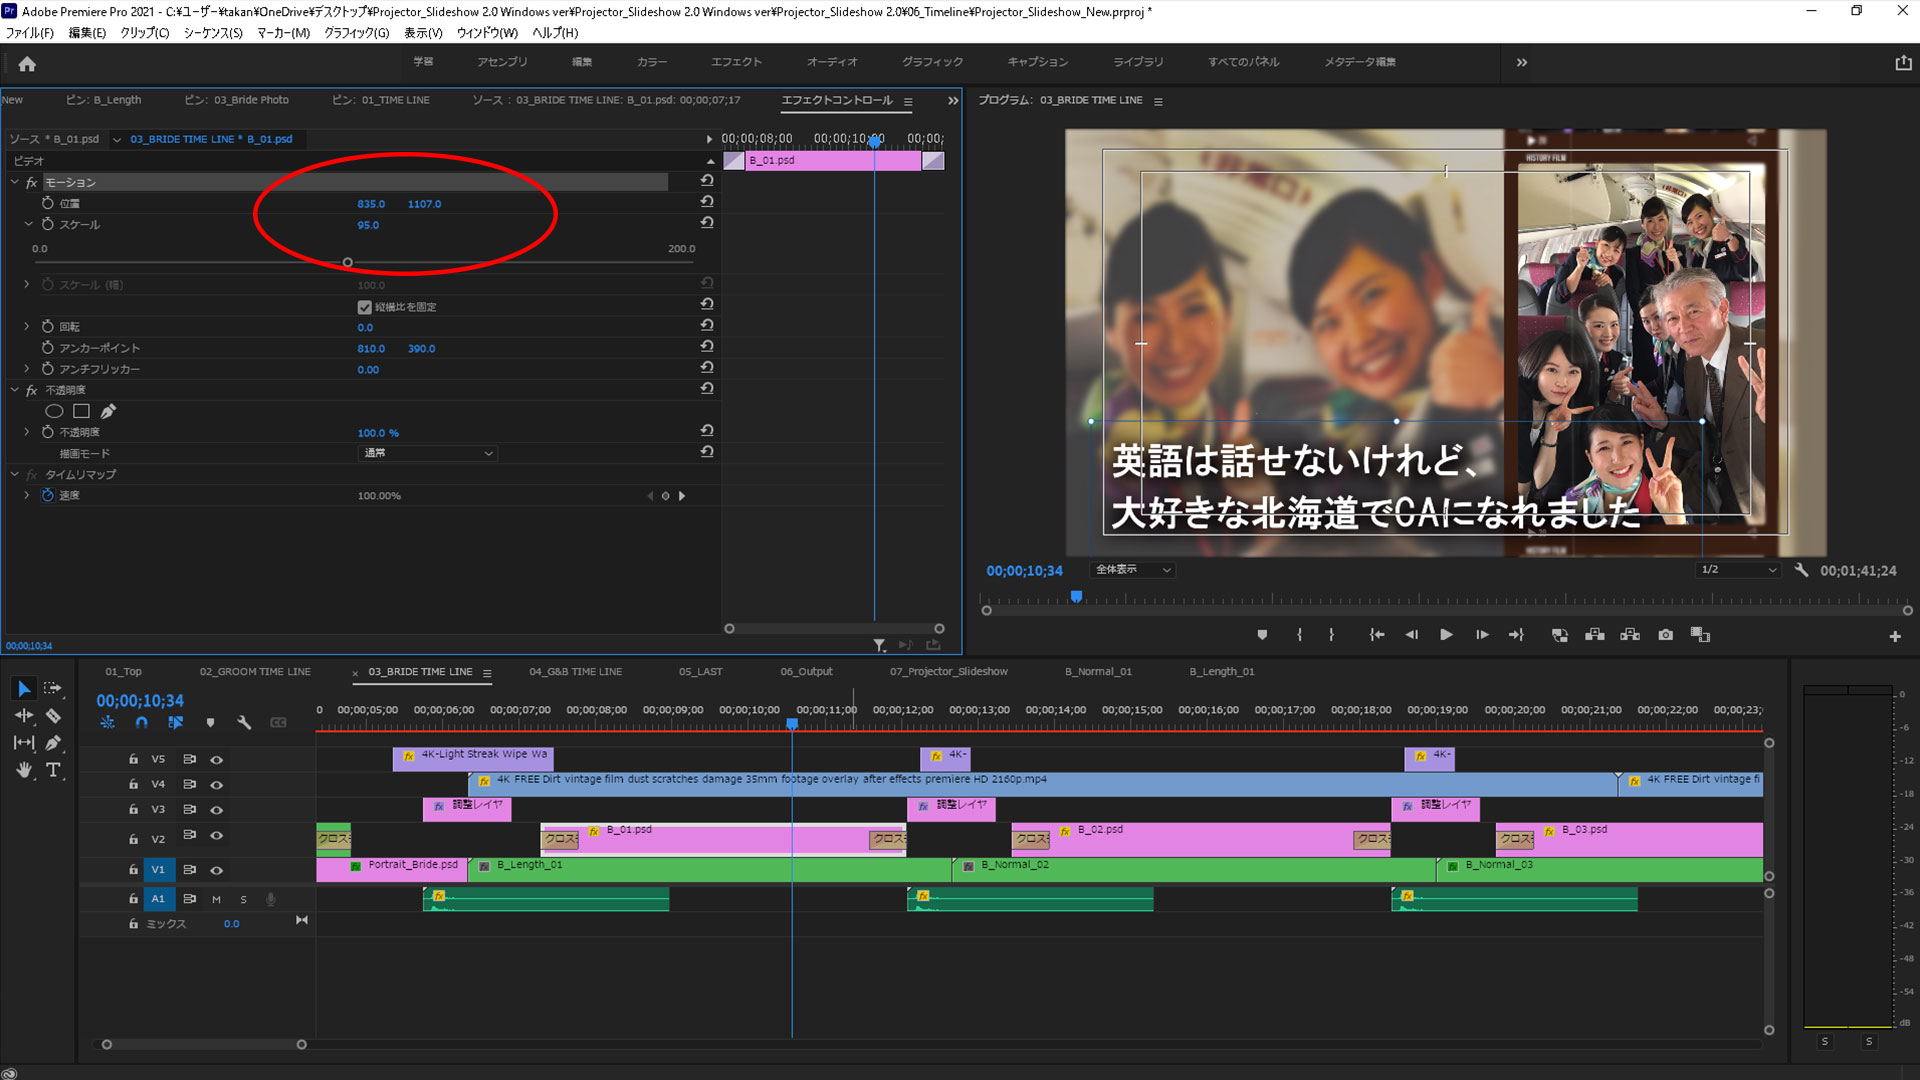The image size is (1920, 1080).
Task: Select the Razor tool
Action: point(53,716)
